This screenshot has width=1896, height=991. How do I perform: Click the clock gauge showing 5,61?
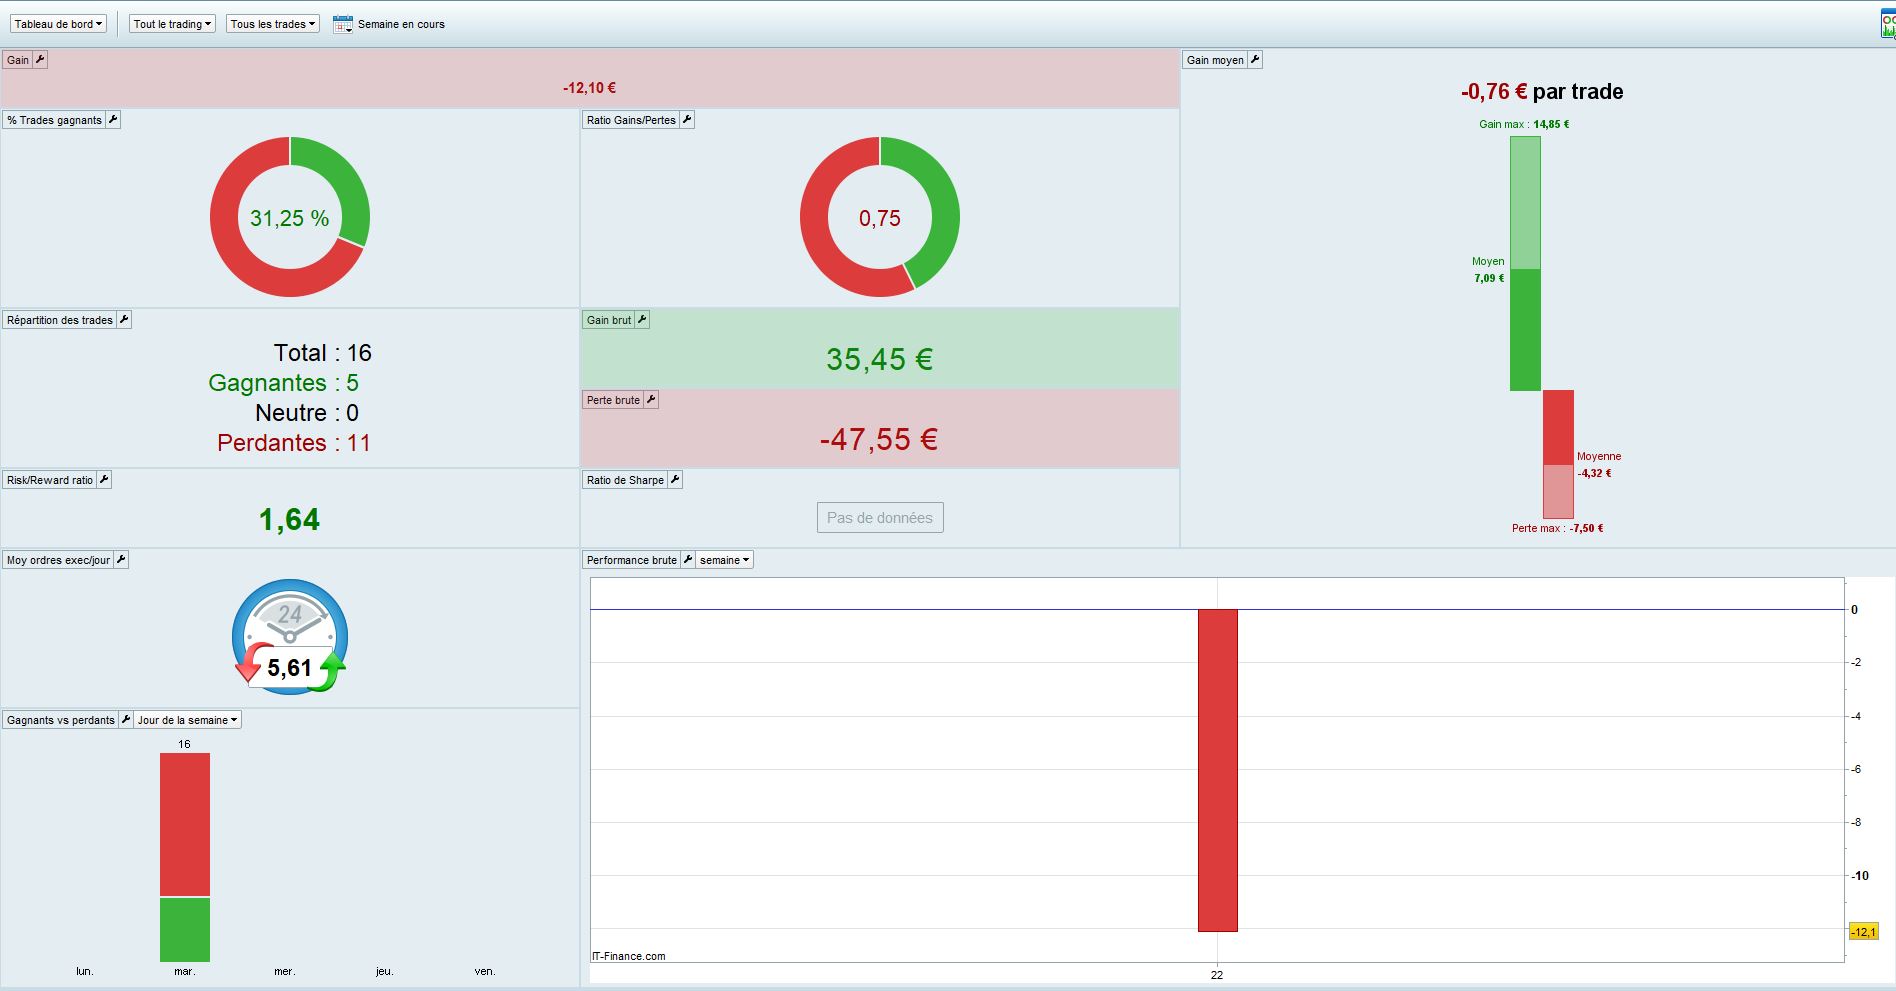[x=290, y=637]
